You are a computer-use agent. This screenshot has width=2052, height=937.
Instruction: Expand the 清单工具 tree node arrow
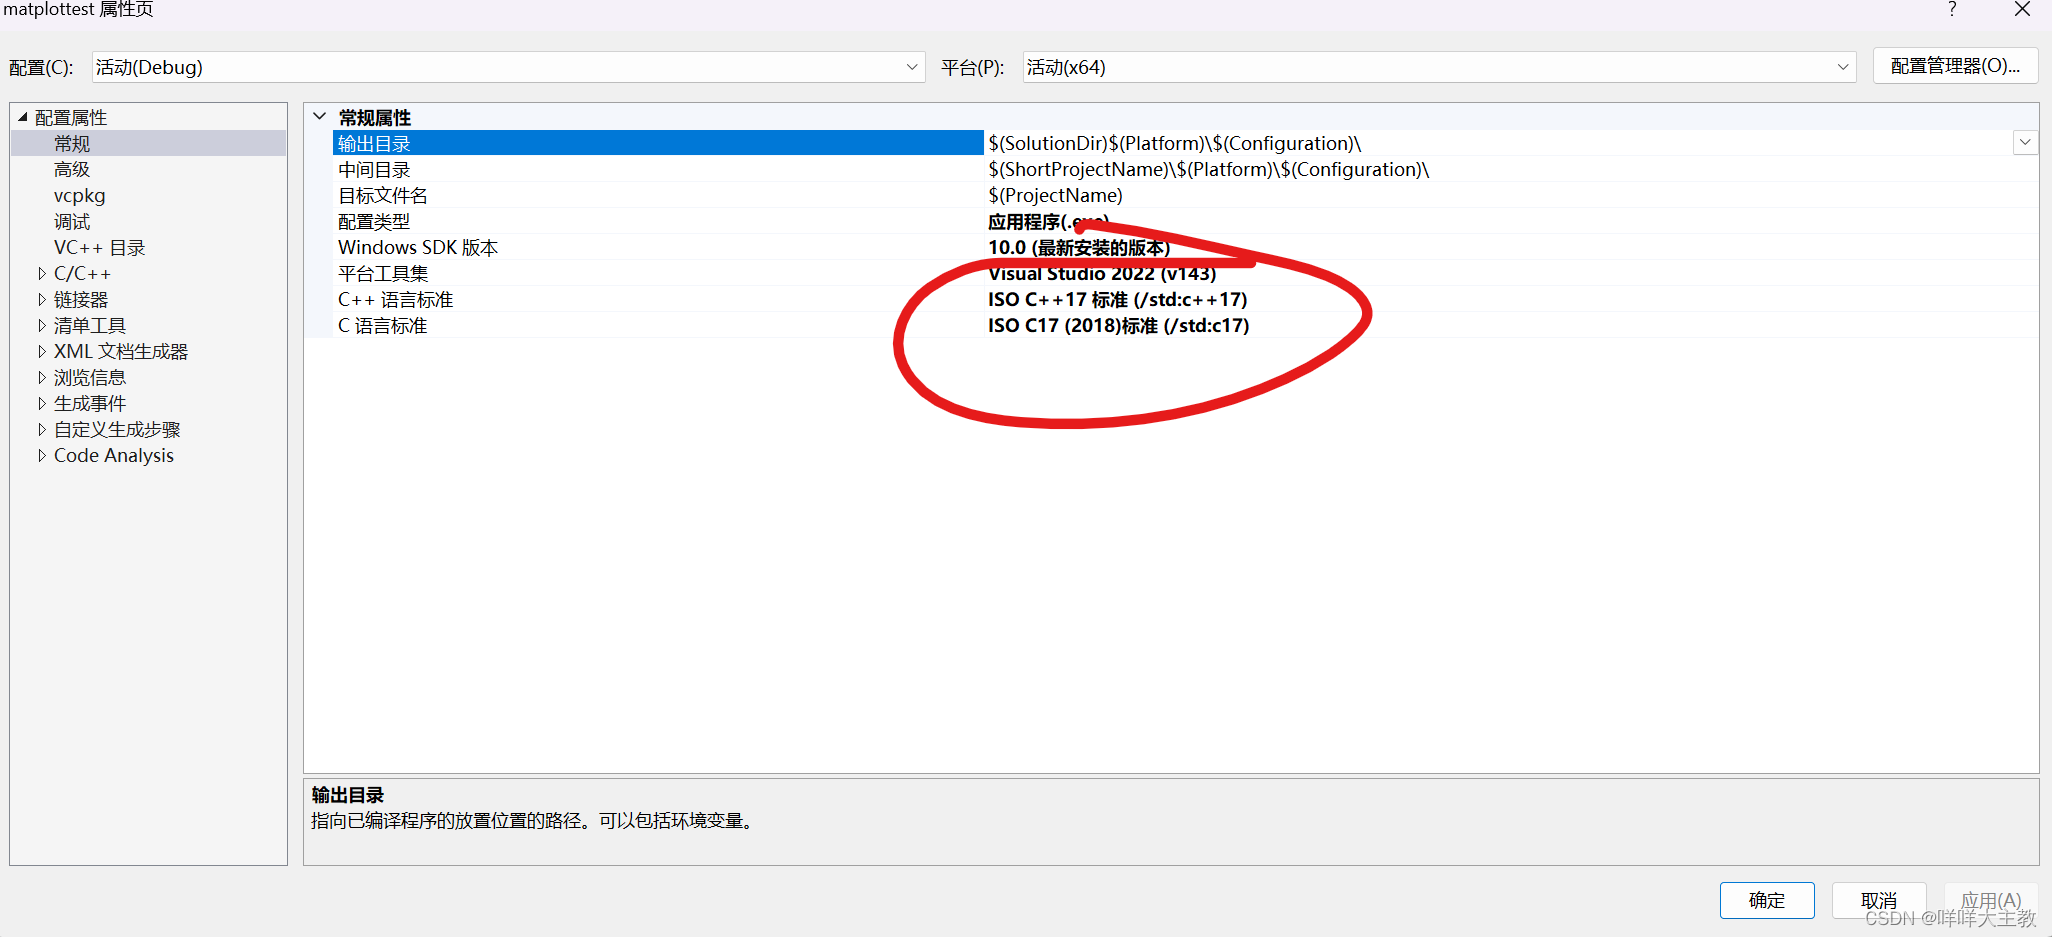[x=41, y=325]
